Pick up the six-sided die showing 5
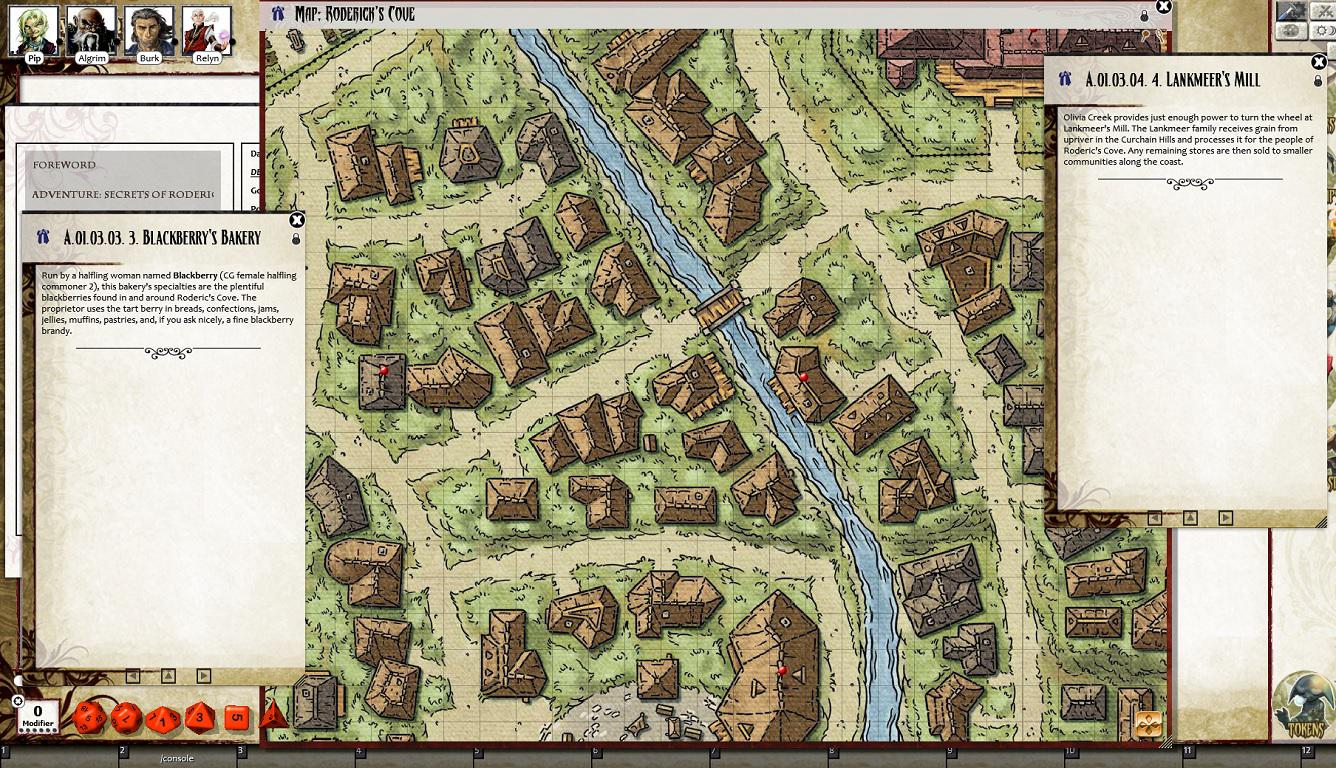 (237, 715)
